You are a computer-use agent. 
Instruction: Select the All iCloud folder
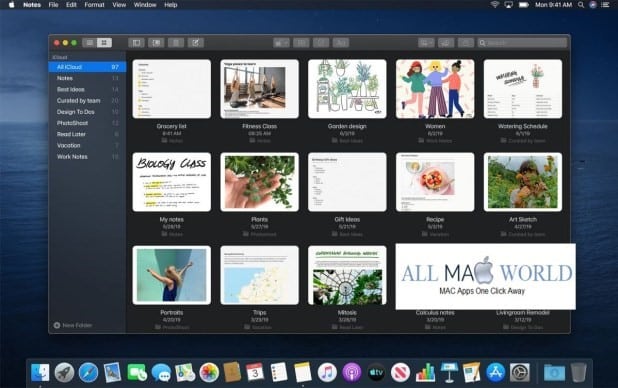[87, 67]
